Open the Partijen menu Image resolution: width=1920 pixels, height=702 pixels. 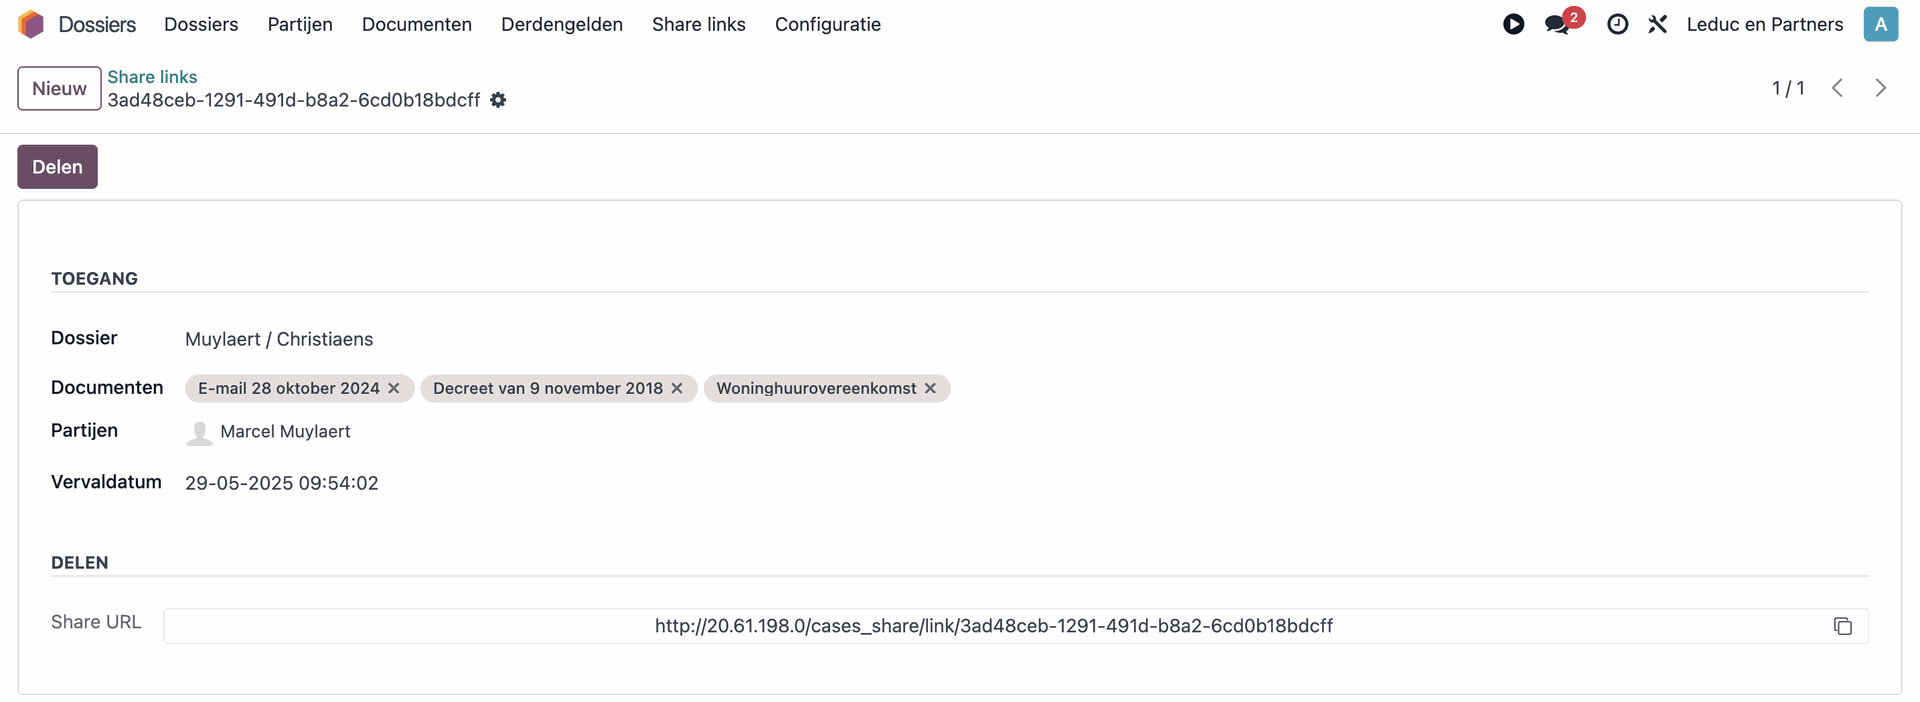pos(299,24)
